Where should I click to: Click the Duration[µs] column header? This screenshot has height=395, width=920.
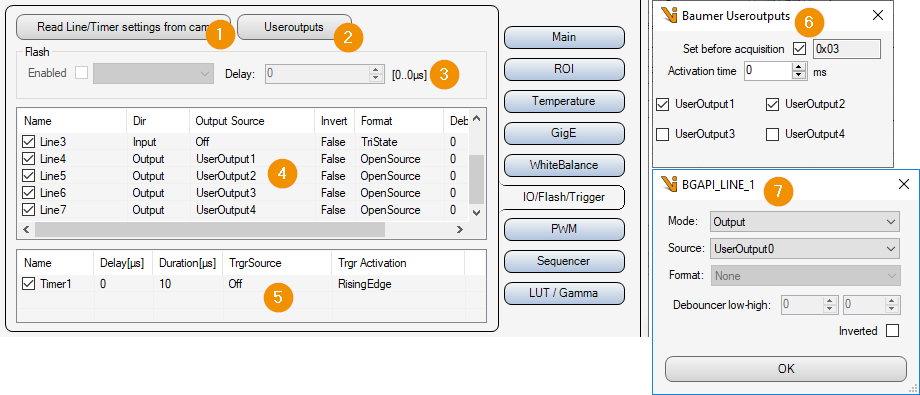coord(188,263)
